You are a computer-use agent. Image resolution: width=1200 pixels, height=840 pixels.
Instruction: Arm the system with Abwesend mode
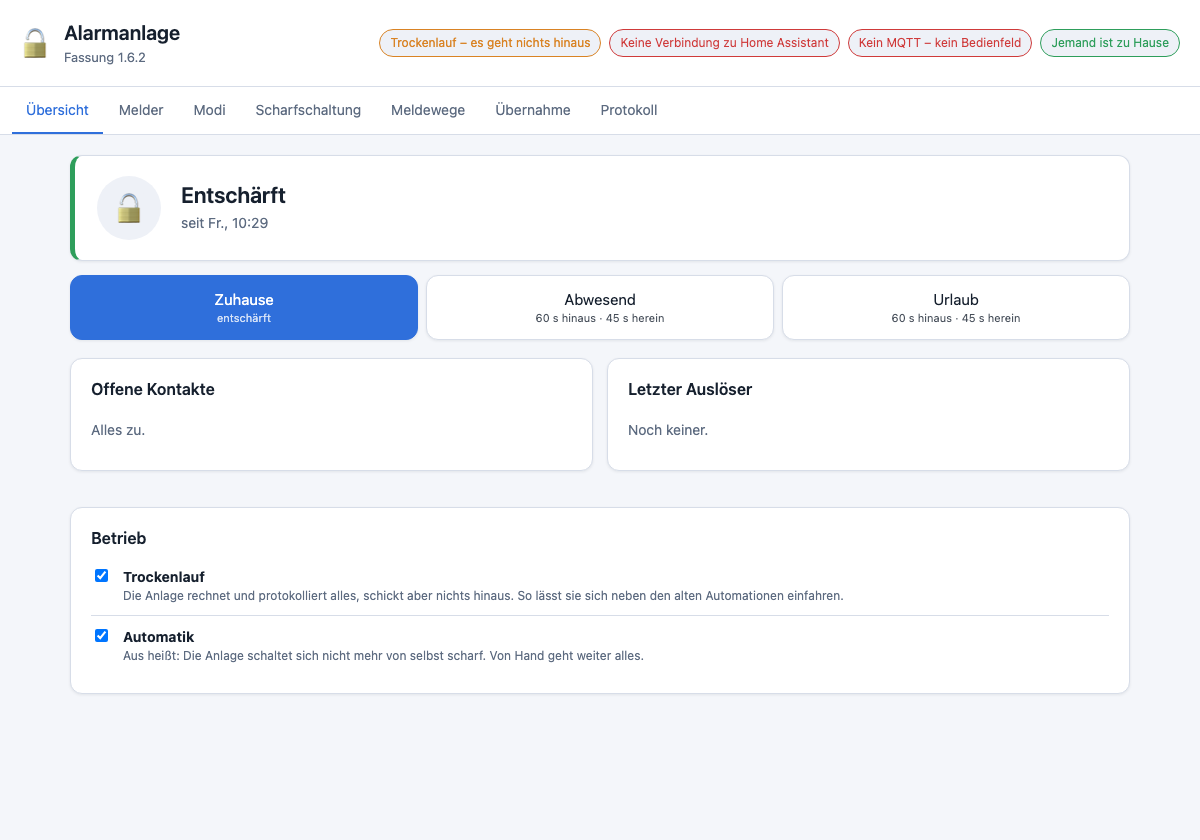tap(600, 308)
